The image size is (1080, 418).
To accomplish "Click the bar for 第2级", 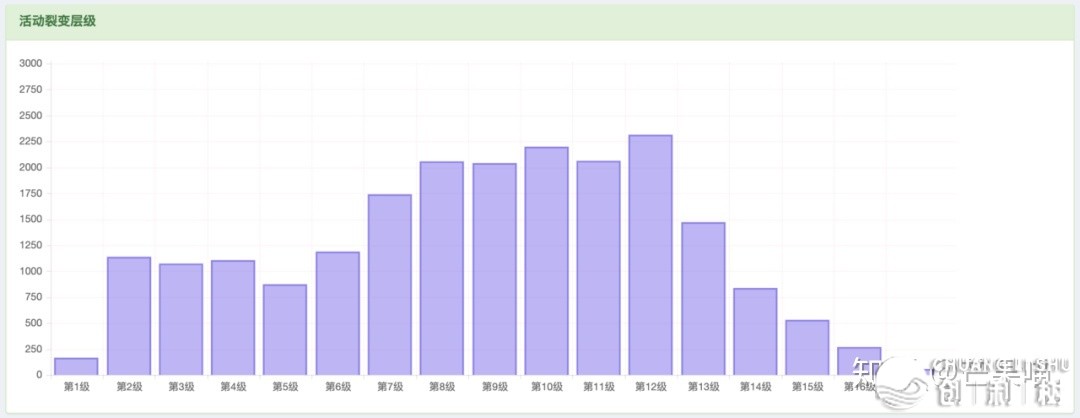I will [x=129, y=316].
